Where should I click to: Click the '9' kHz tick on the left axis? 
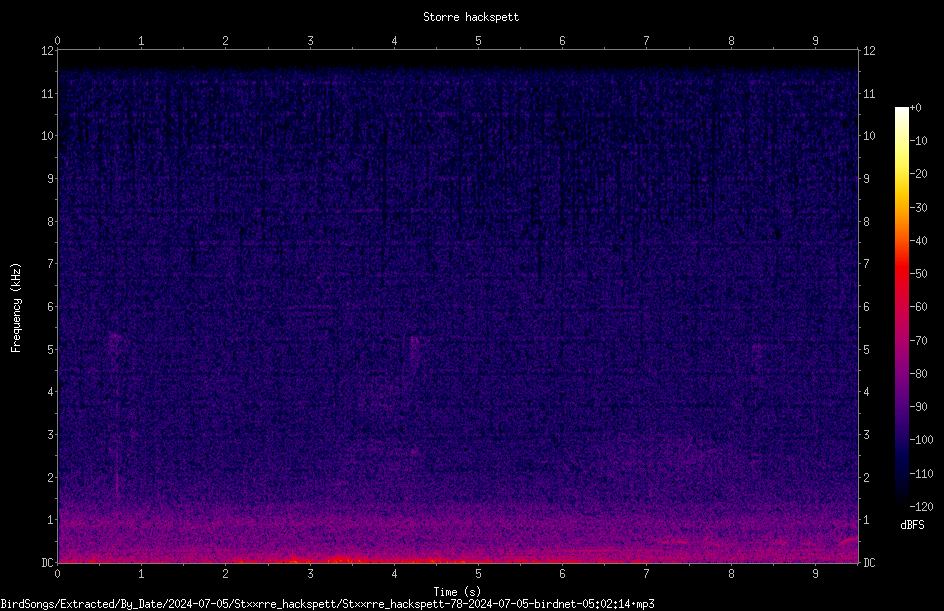(51, 179)
